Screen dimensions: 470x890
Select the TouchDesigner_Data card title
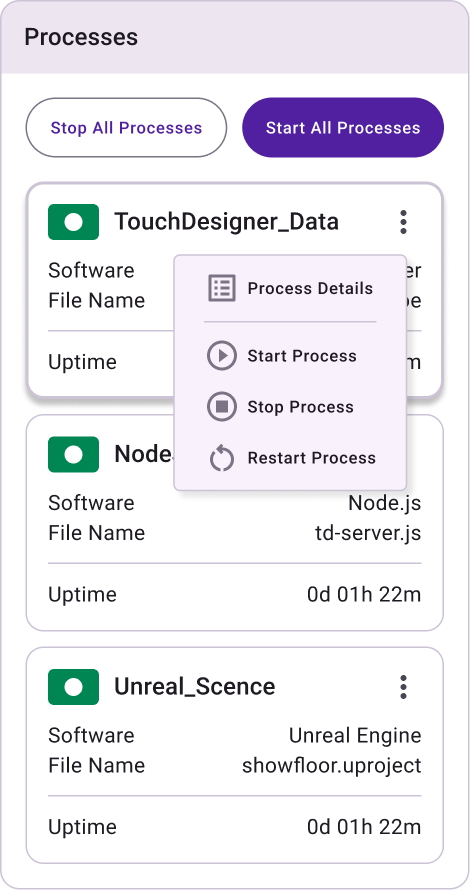[x=226, y=222]
